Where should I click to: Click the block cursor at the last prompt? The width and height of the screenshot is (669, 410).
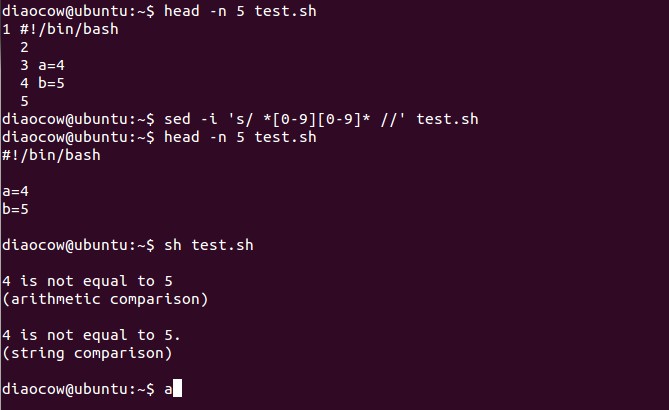tap(177, 389)
